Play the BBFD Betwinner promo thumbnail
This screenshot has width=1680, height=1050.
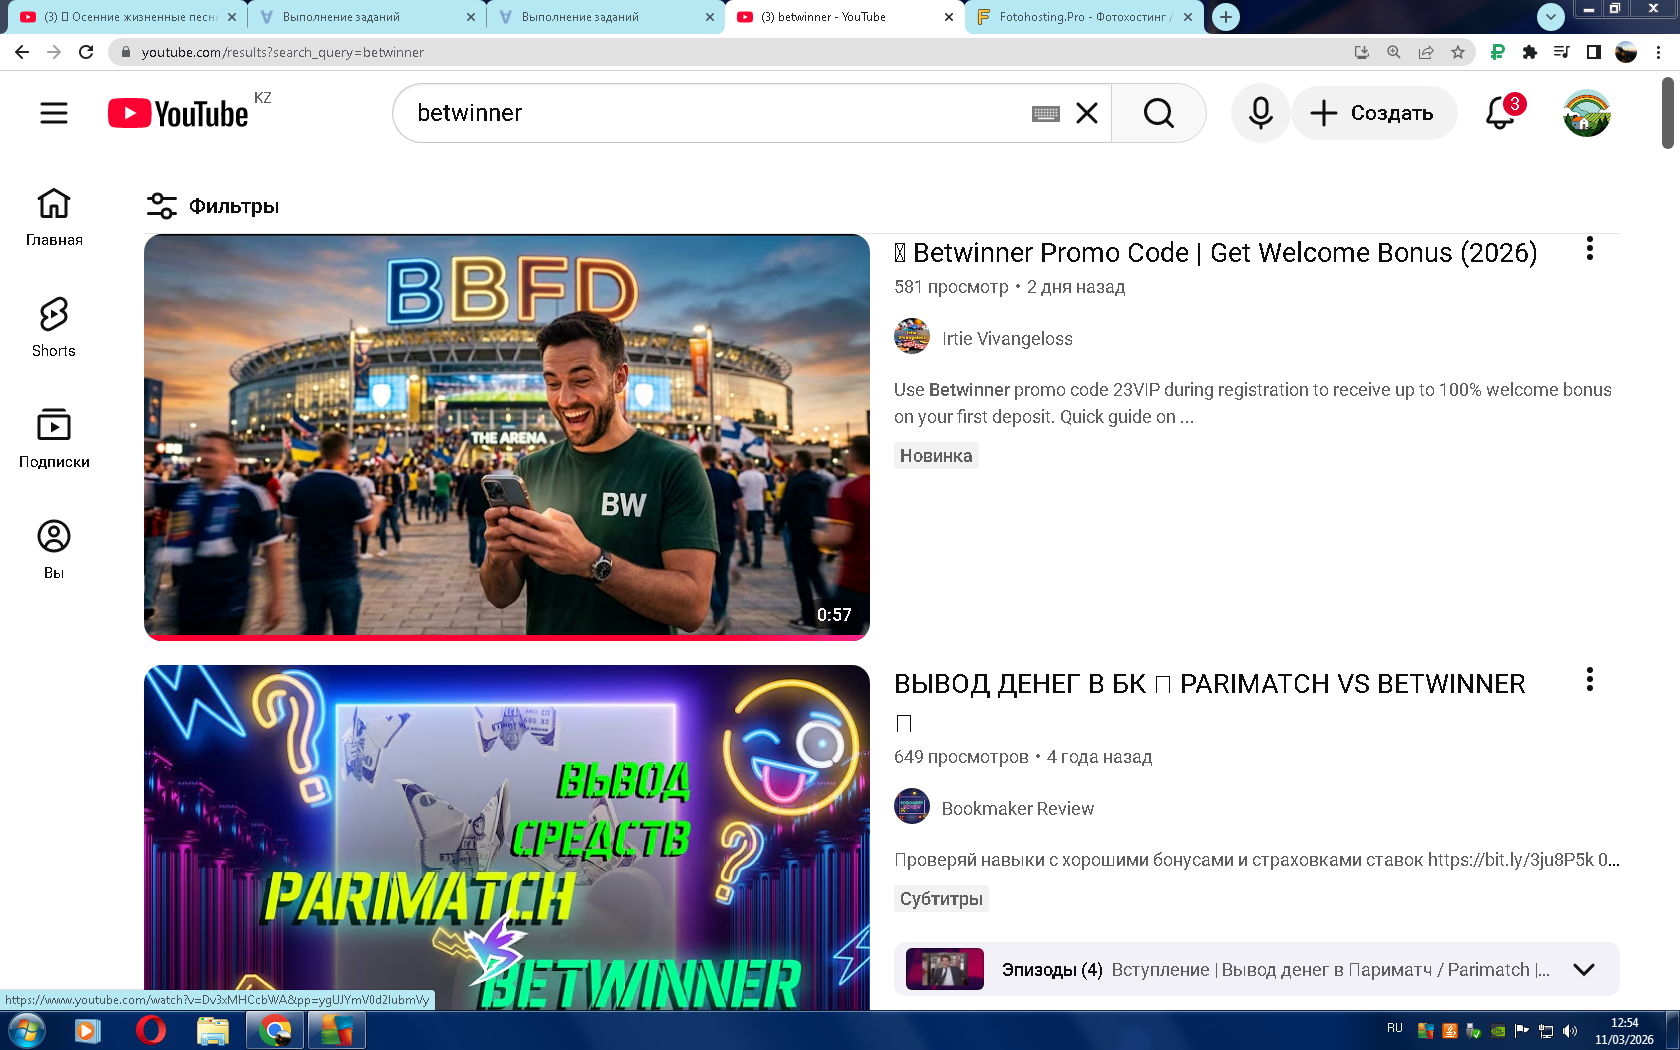507,435
